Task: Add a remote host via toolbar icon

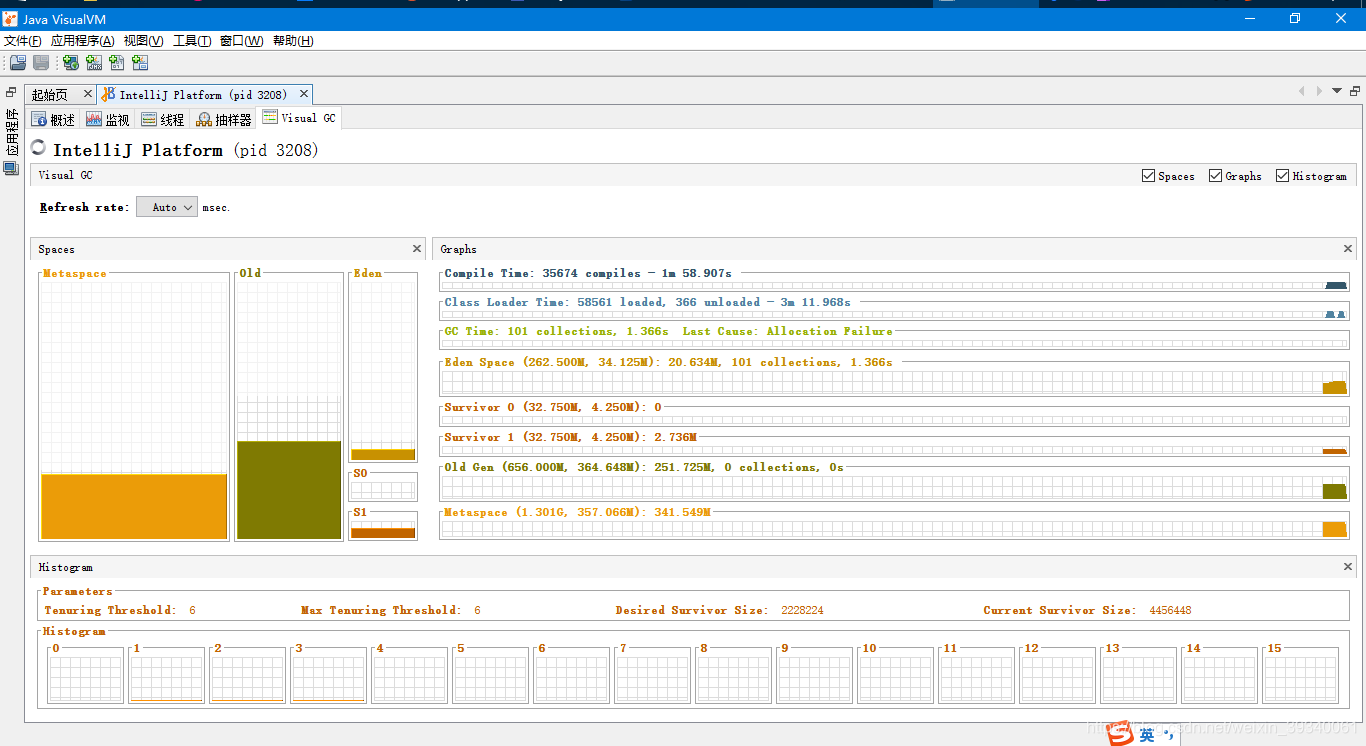Action: tap(71, 63)
